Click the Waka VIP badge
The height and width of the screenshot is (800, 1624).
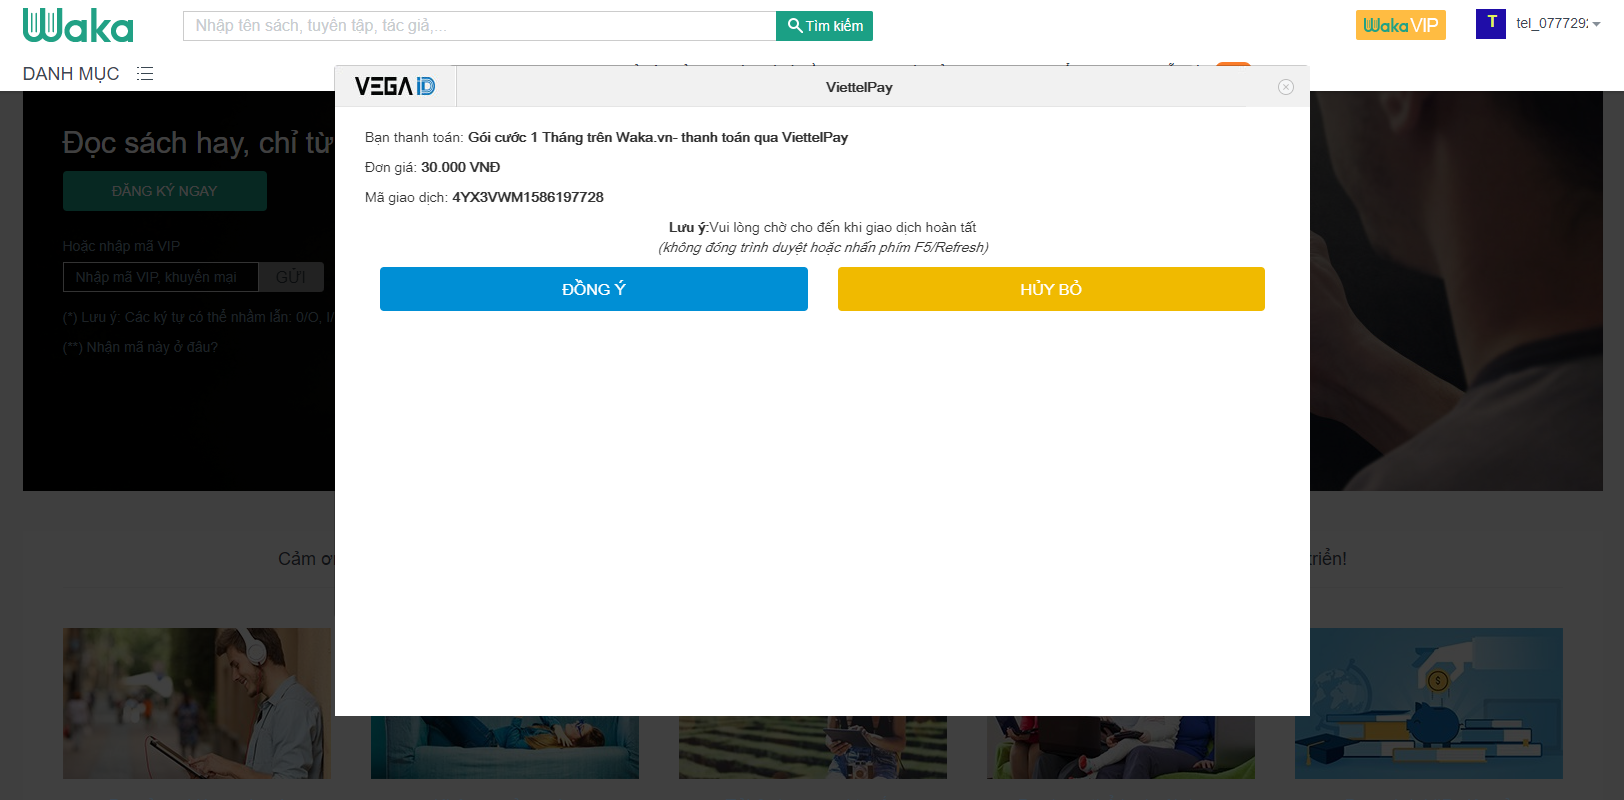coord(1400,25)
